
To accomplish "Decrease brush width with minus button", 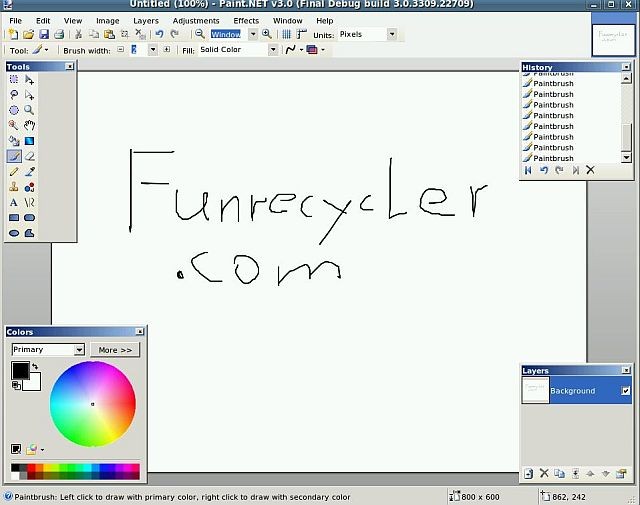I will [120, 49].
